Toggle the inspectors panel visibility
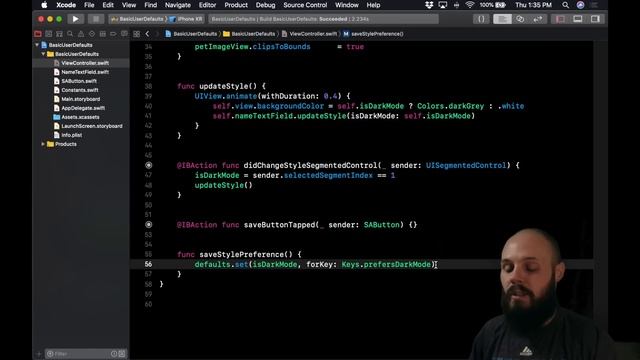This screenshot has height=360, width=640. [x=595, y=19]
